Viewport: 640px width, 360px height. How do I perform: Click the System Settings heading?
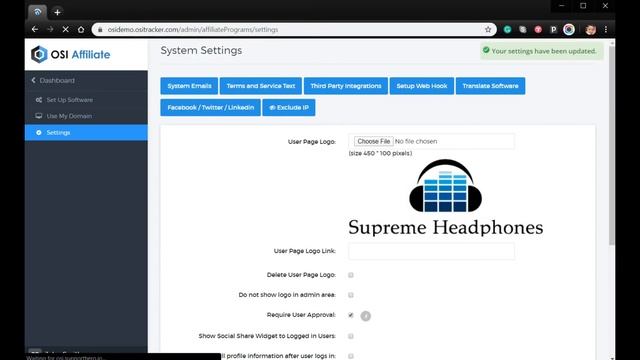coord(201,51)
